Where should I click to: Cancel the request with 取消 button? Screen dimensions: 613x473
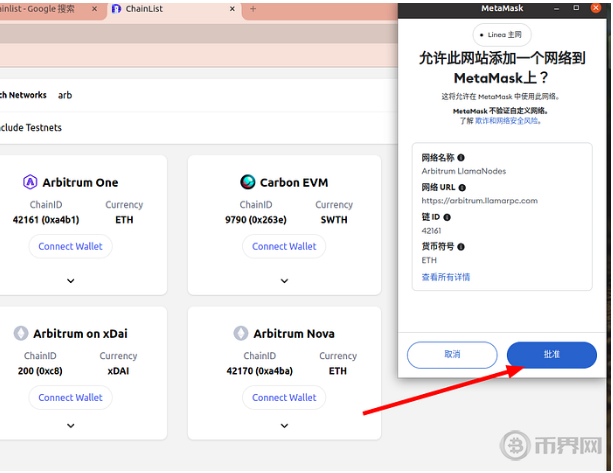coord(452,354)
